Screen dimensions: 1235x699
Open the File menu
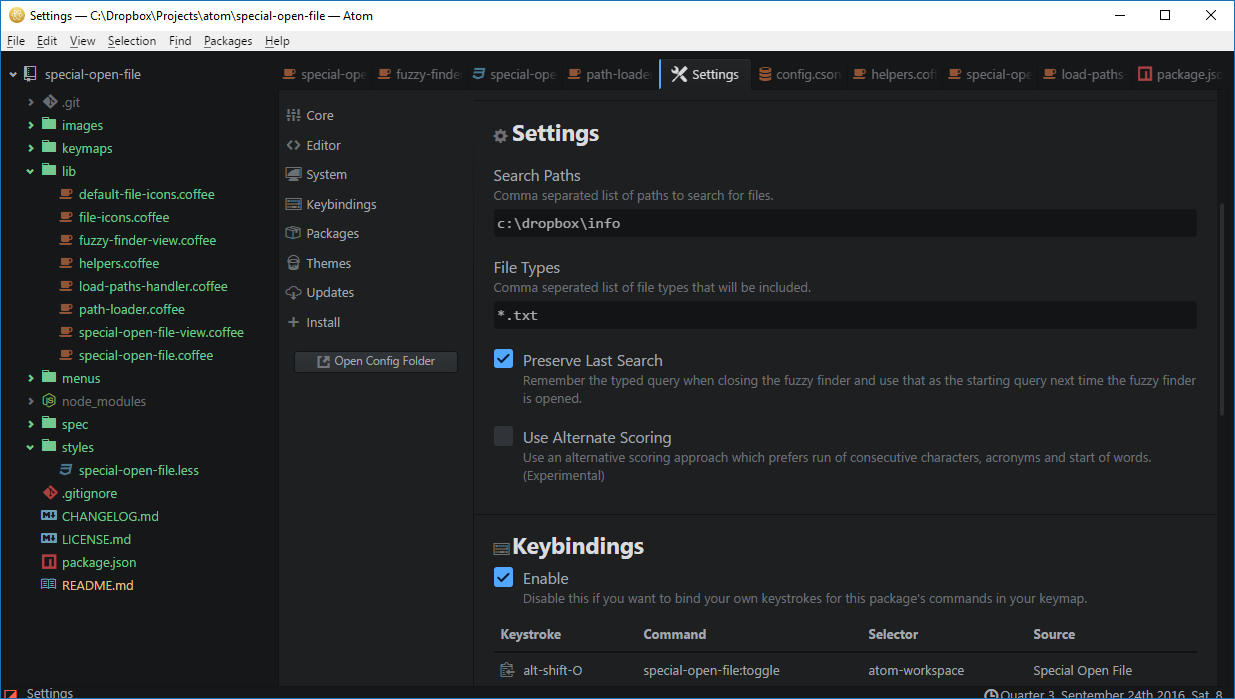point(16,41)
